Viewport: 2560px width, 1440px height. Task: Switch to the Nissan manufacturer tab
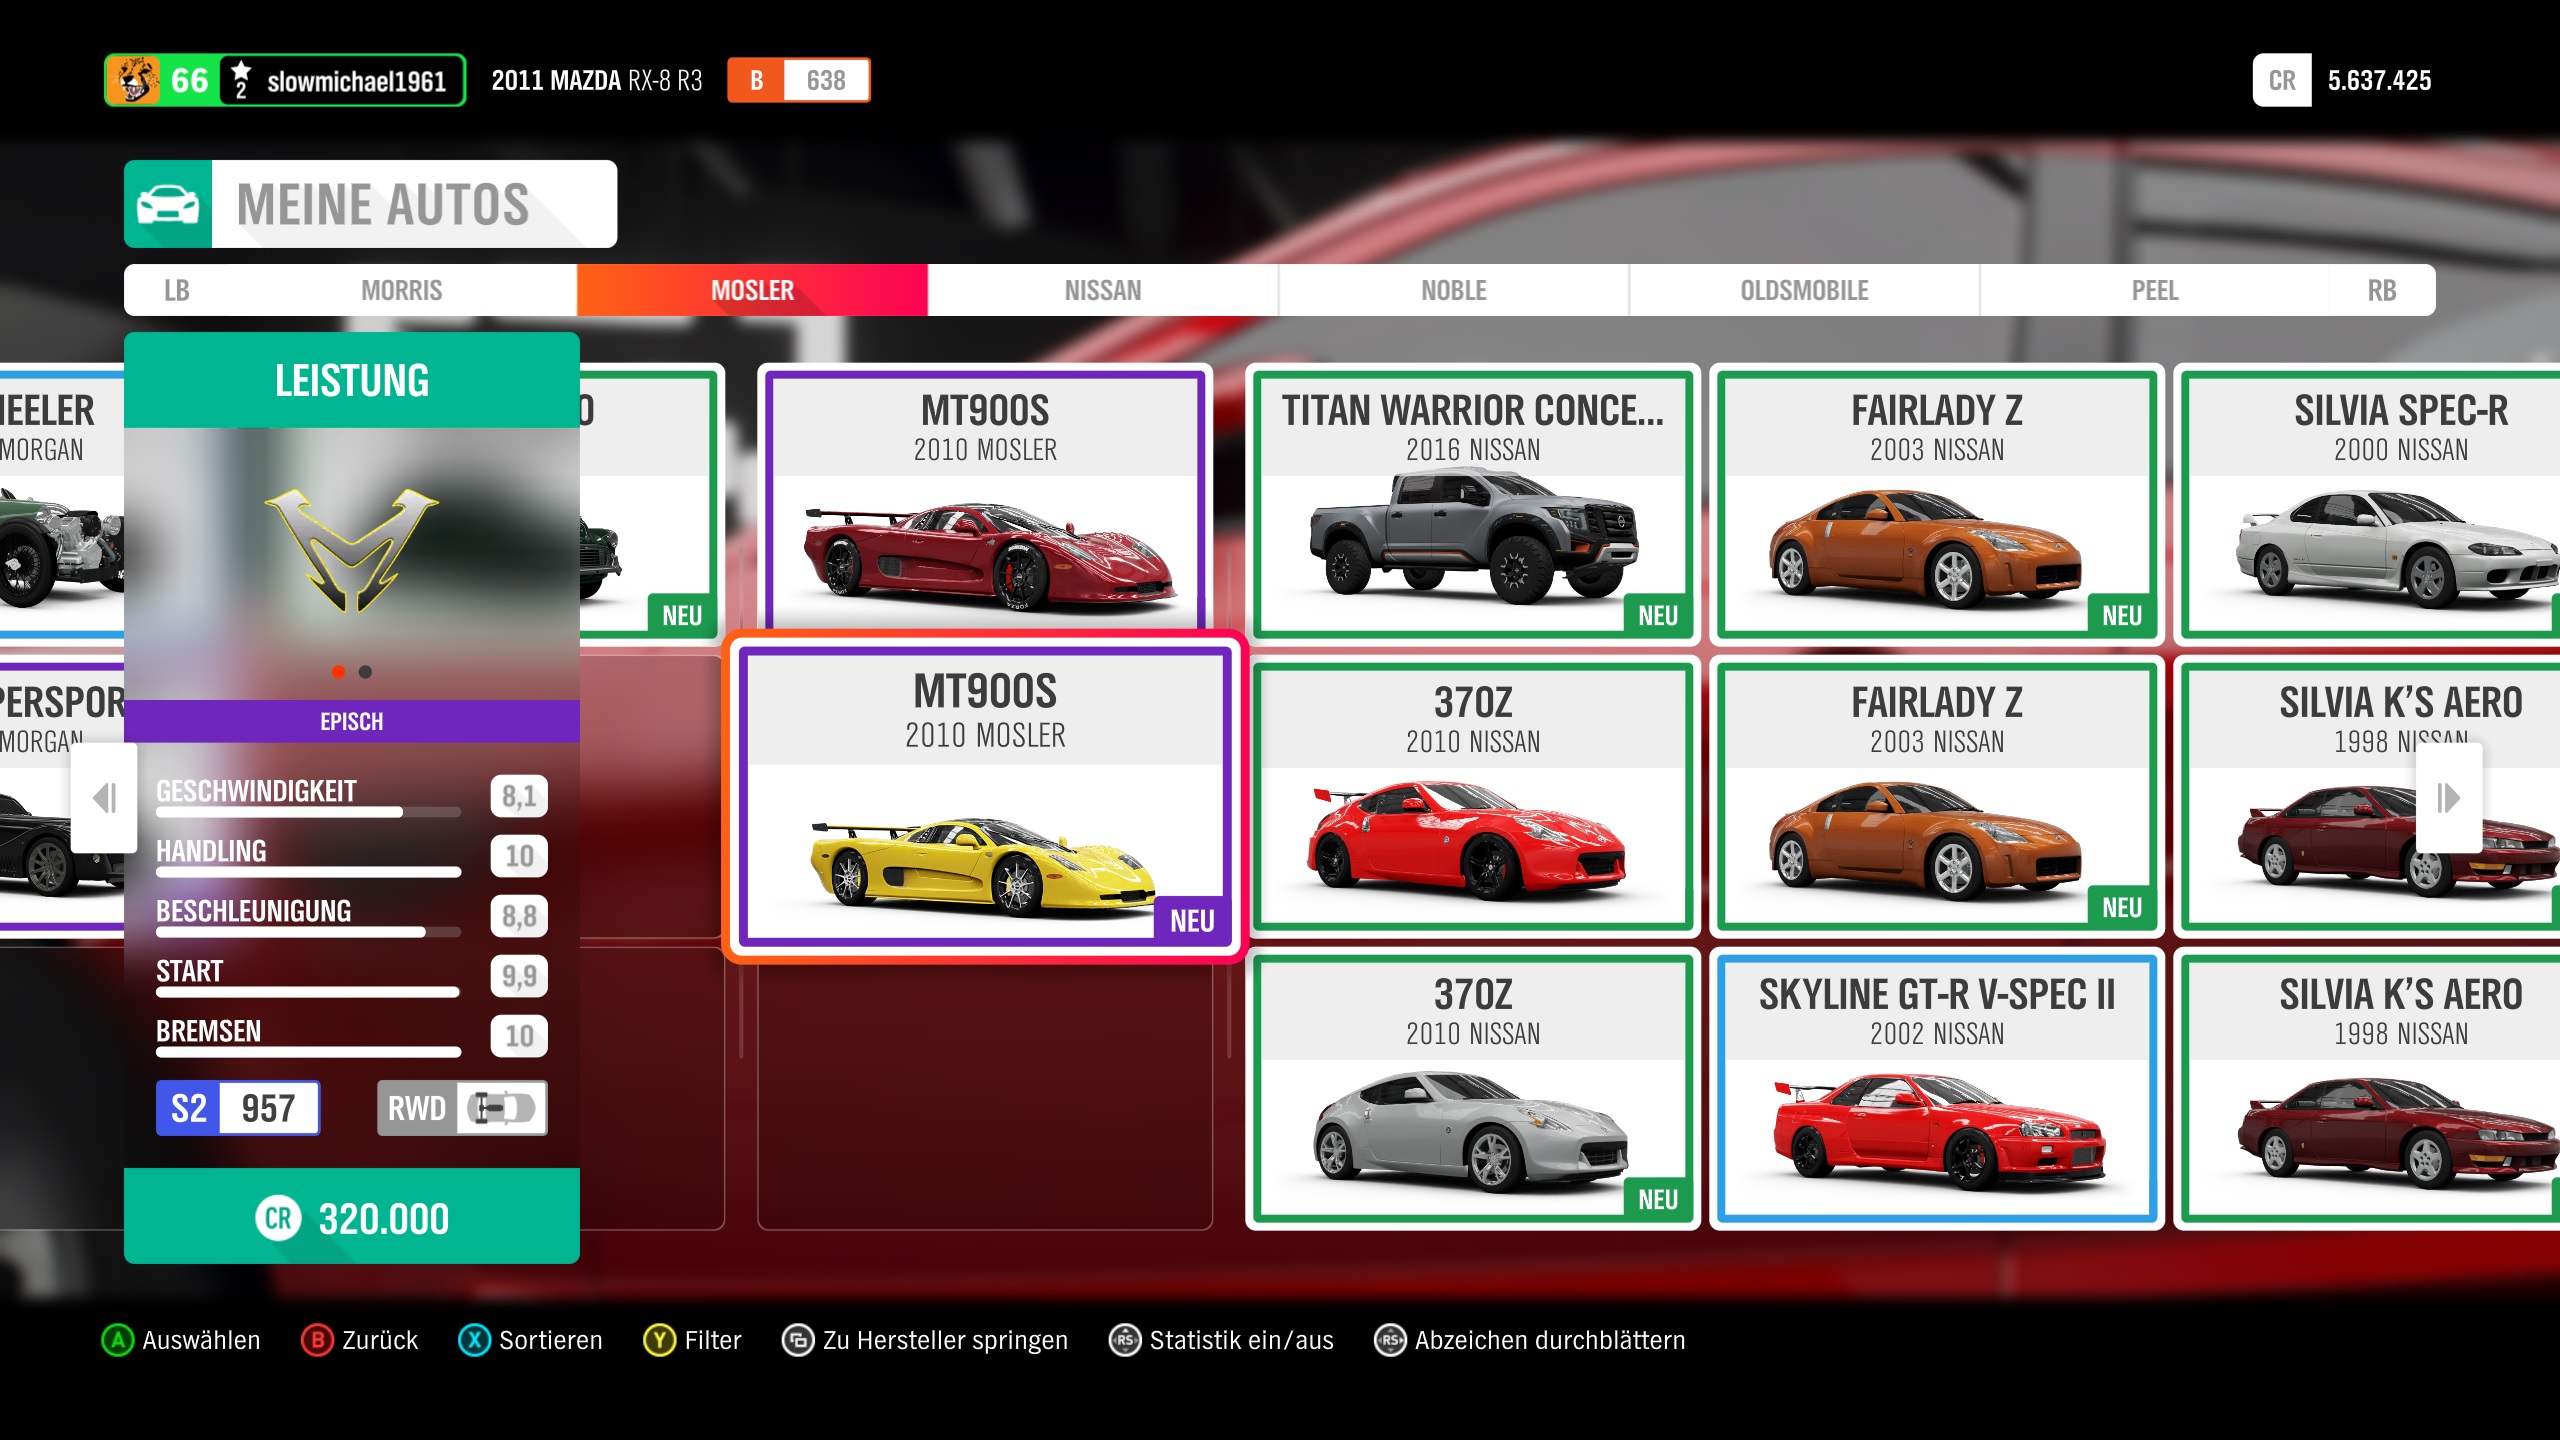tap(1102, 290)
